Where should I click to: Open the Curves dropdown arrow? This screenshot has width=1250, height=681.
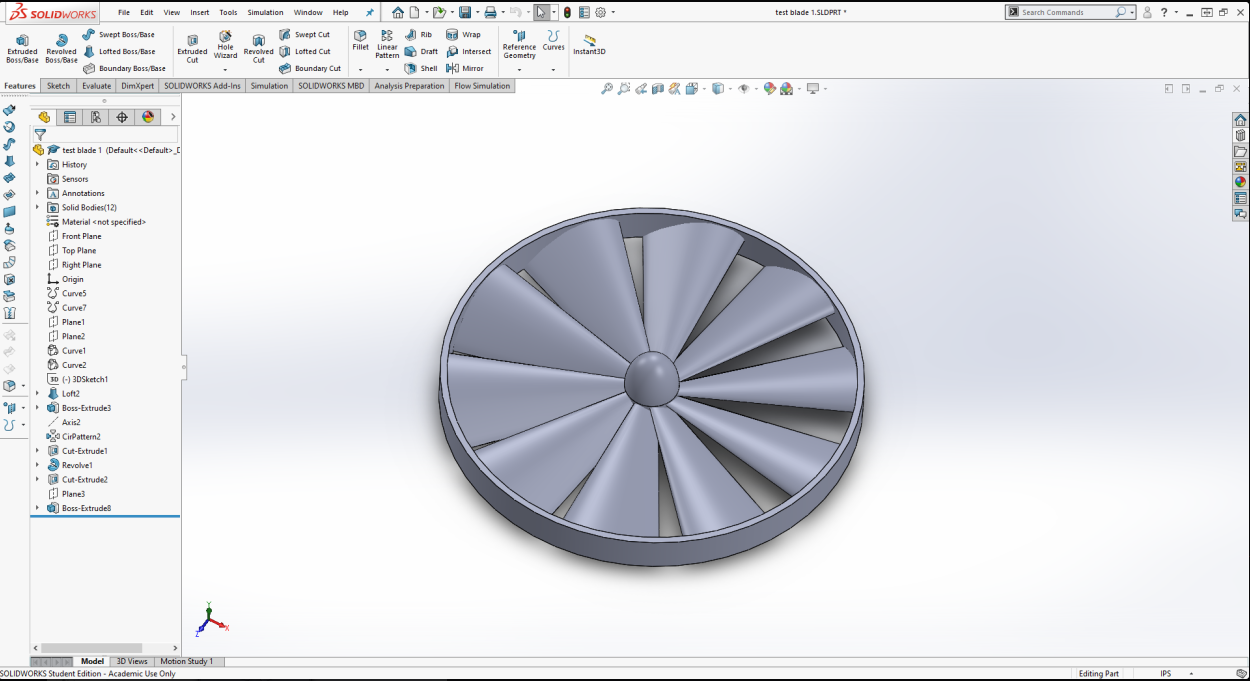click(x=553, y=70)
